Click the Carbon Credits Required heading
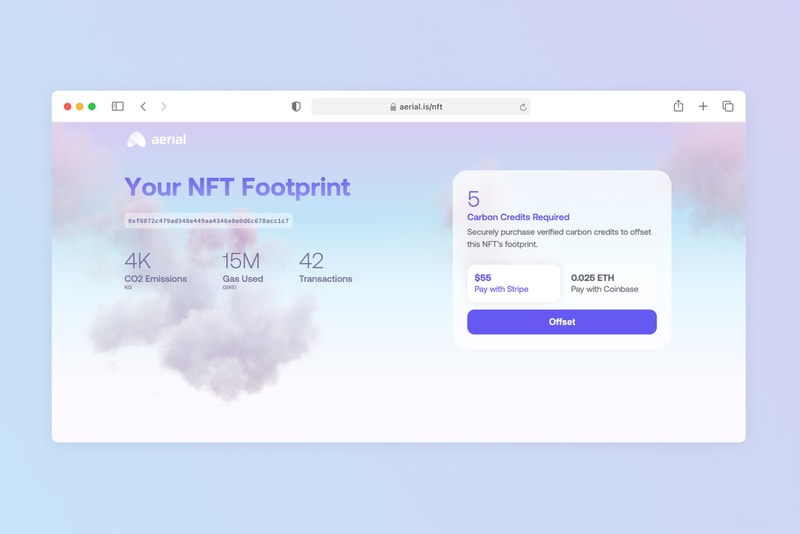 pyautogui.click(x=518, y=217)
